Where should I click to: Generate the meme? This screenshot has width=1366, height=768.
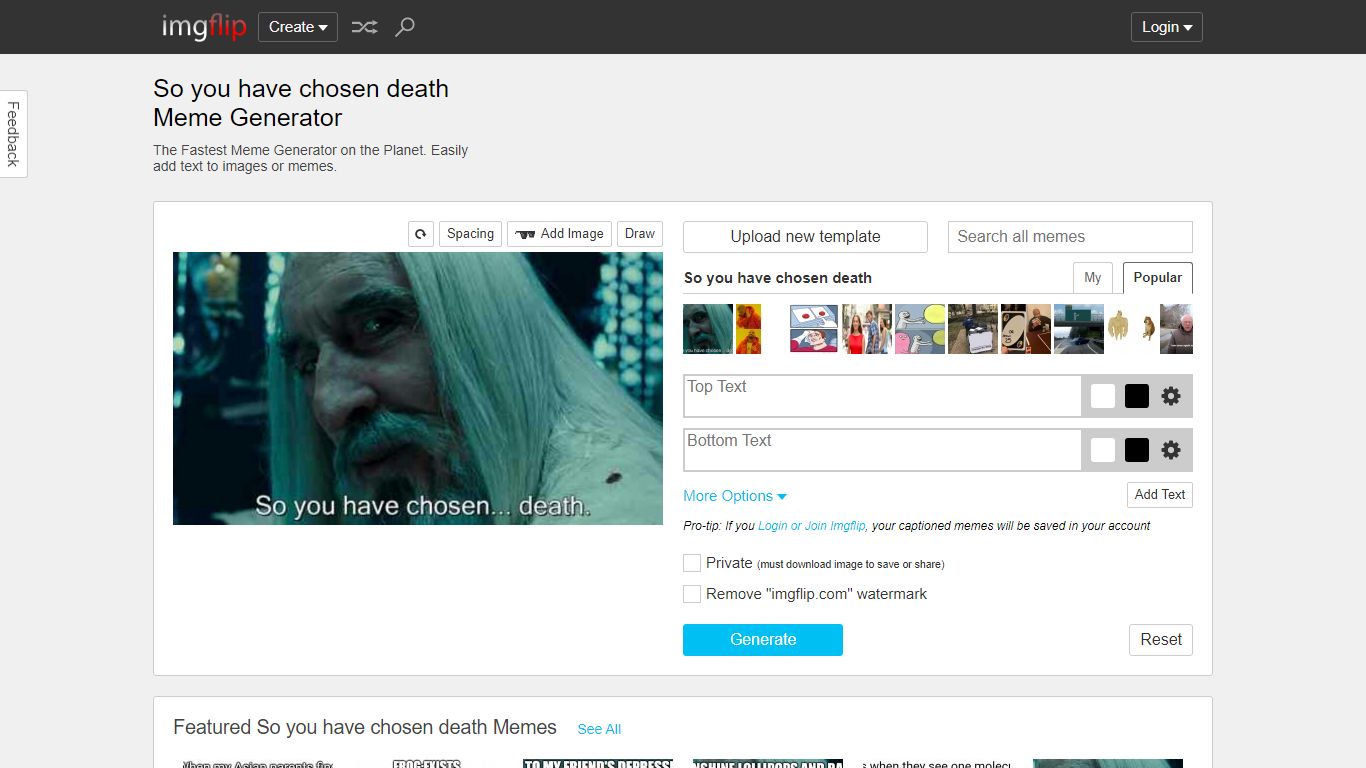763,640
